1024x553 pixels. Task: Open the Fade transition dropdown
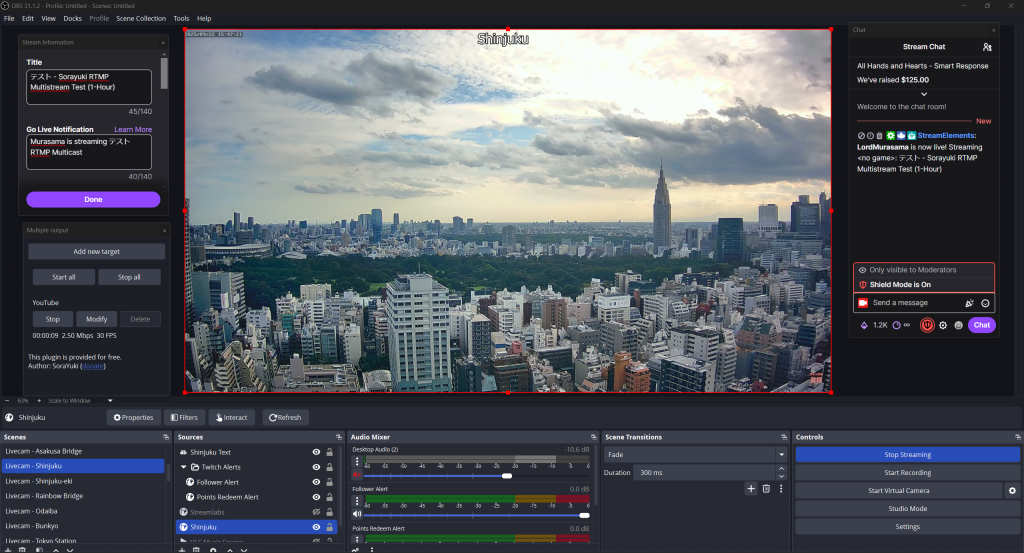[x=696, y=454]
